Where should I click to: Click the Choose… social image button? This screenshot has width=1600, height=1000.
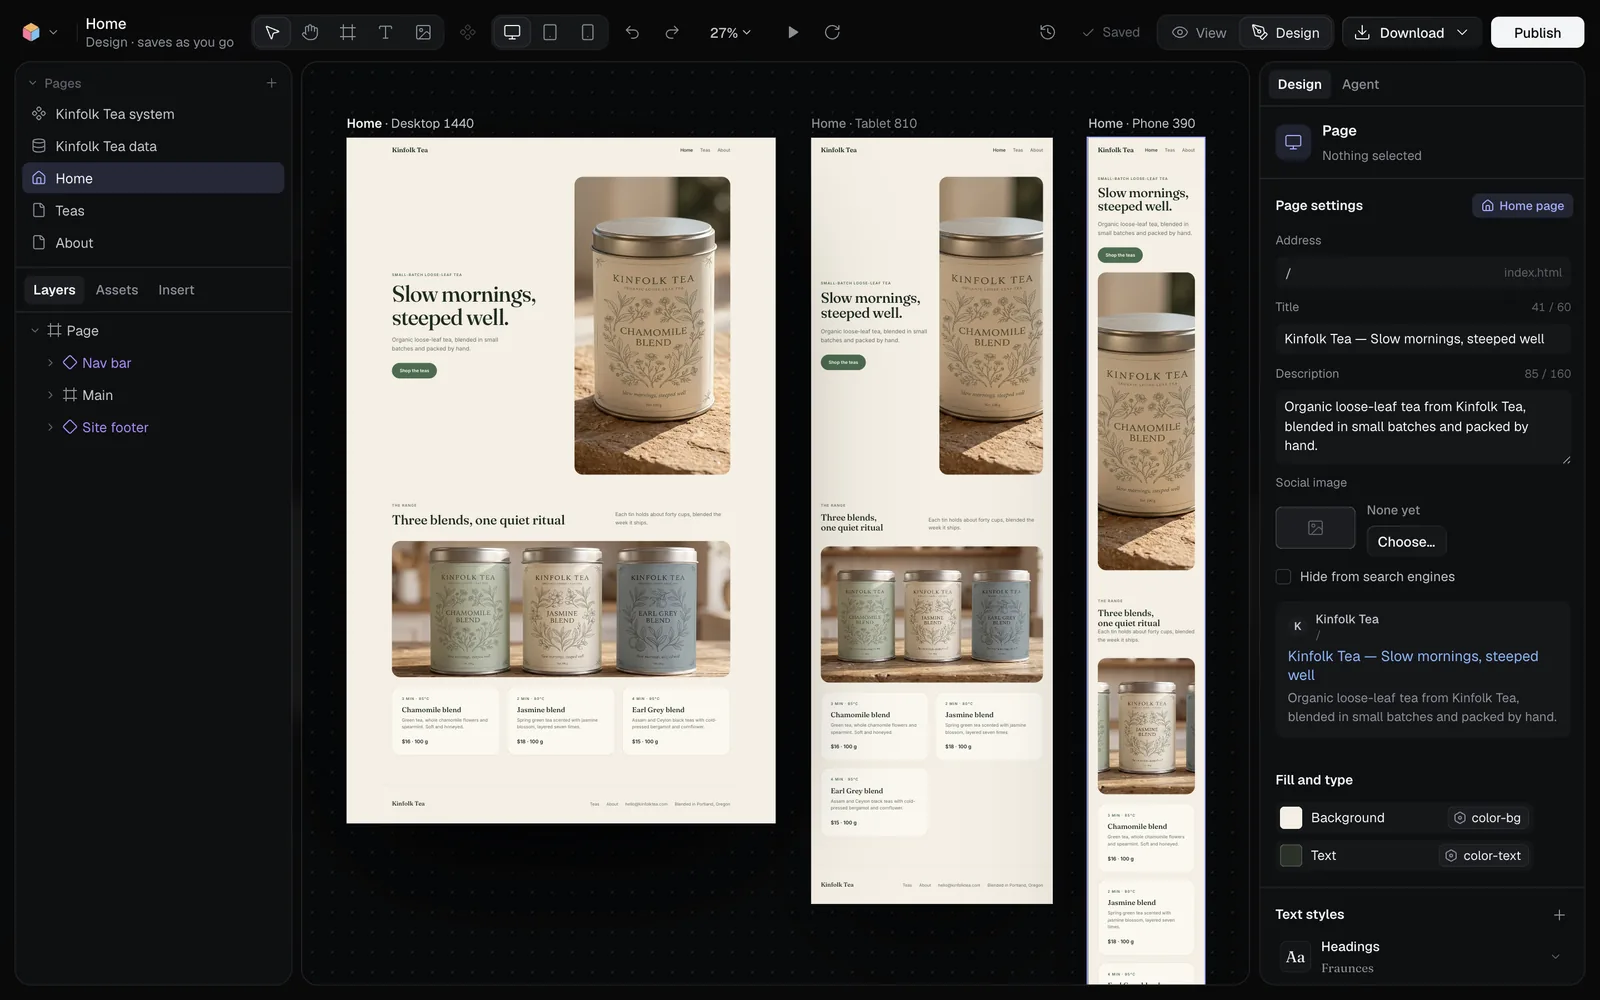point(1406,541)
